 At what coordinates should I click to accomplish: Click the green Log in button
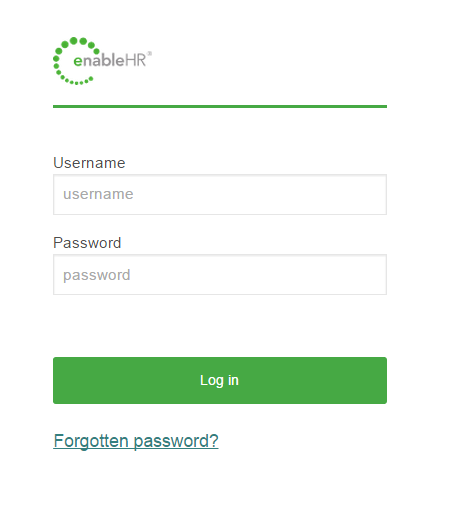point(220,380)
